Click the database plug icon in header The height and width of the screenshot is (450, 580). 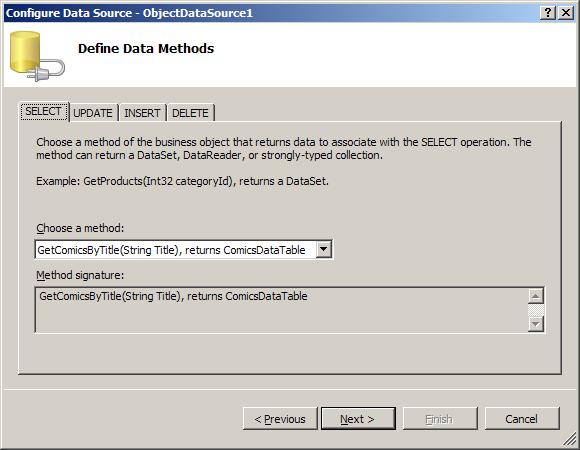[x=37, y=56]
